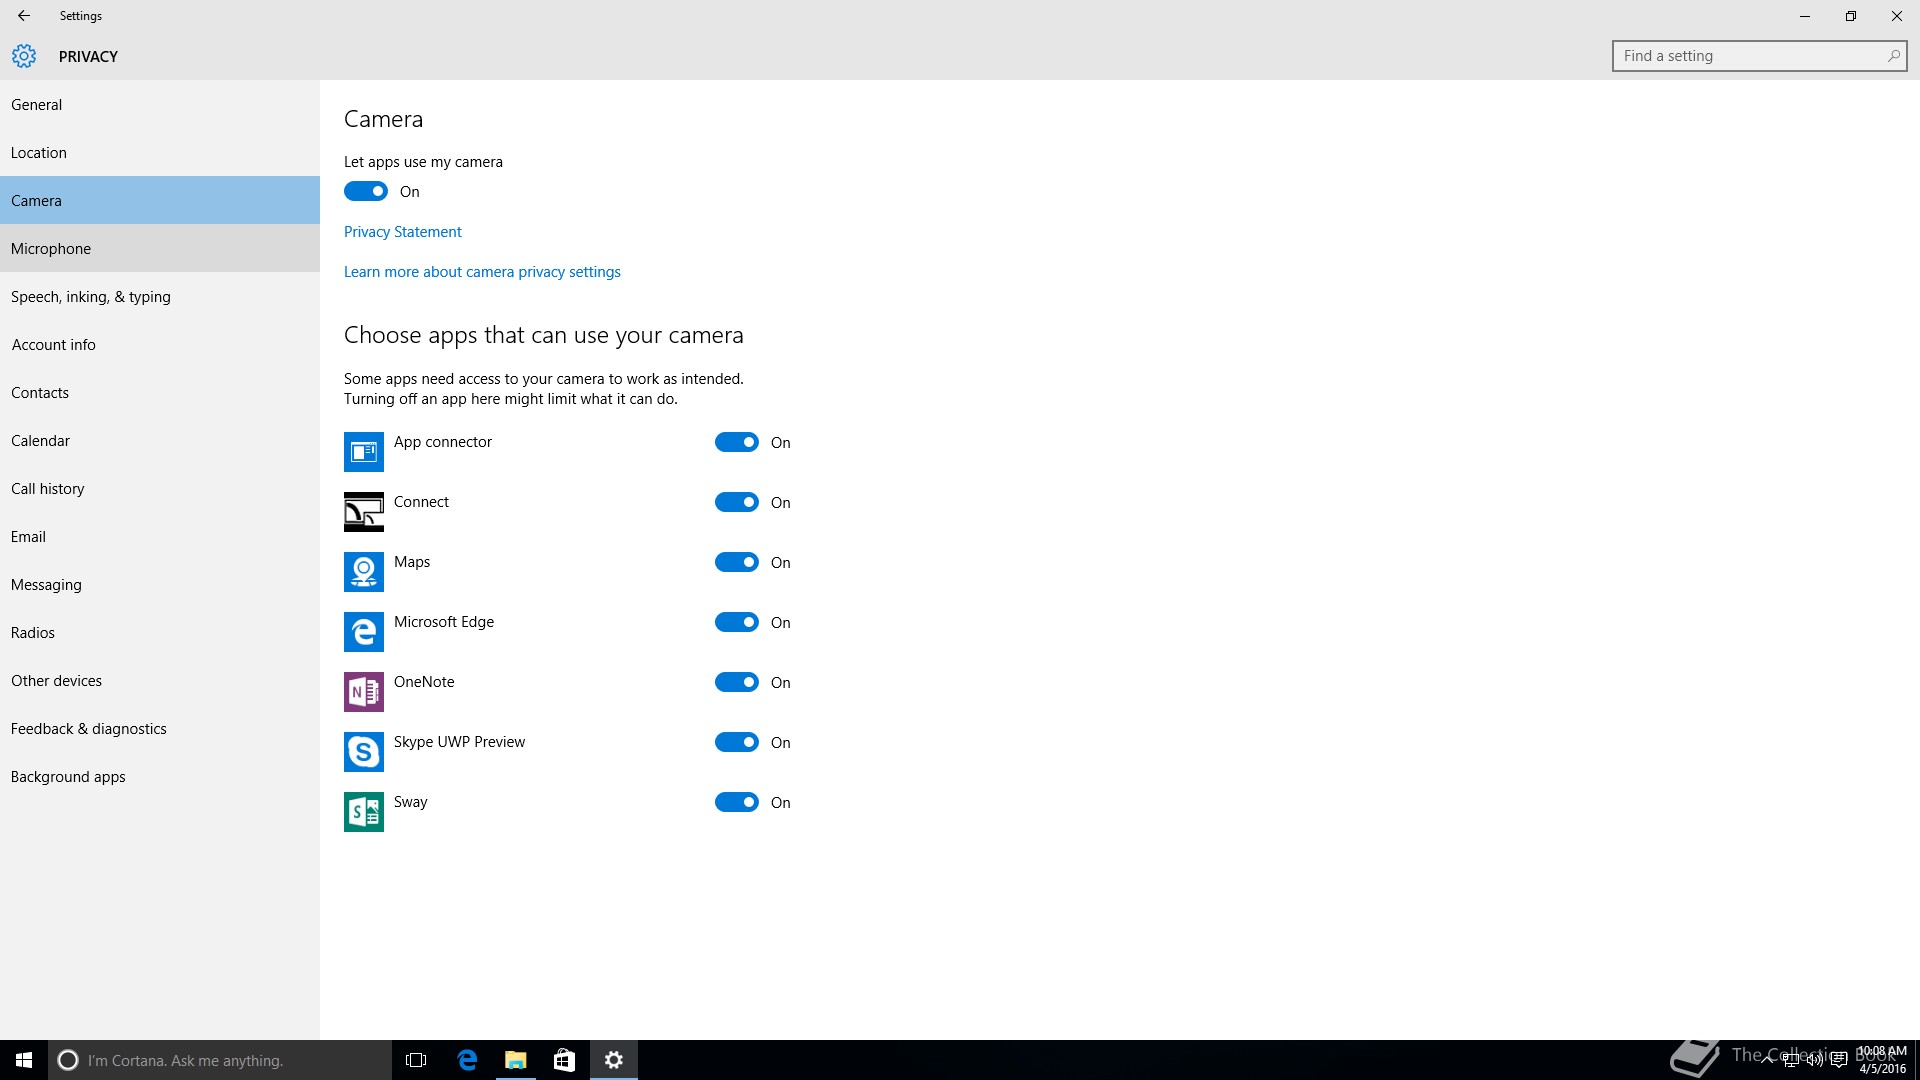This screenshot has width=1920, height=1080.
Task: Open the Contacts privacy section
Action: click(160, 392)
